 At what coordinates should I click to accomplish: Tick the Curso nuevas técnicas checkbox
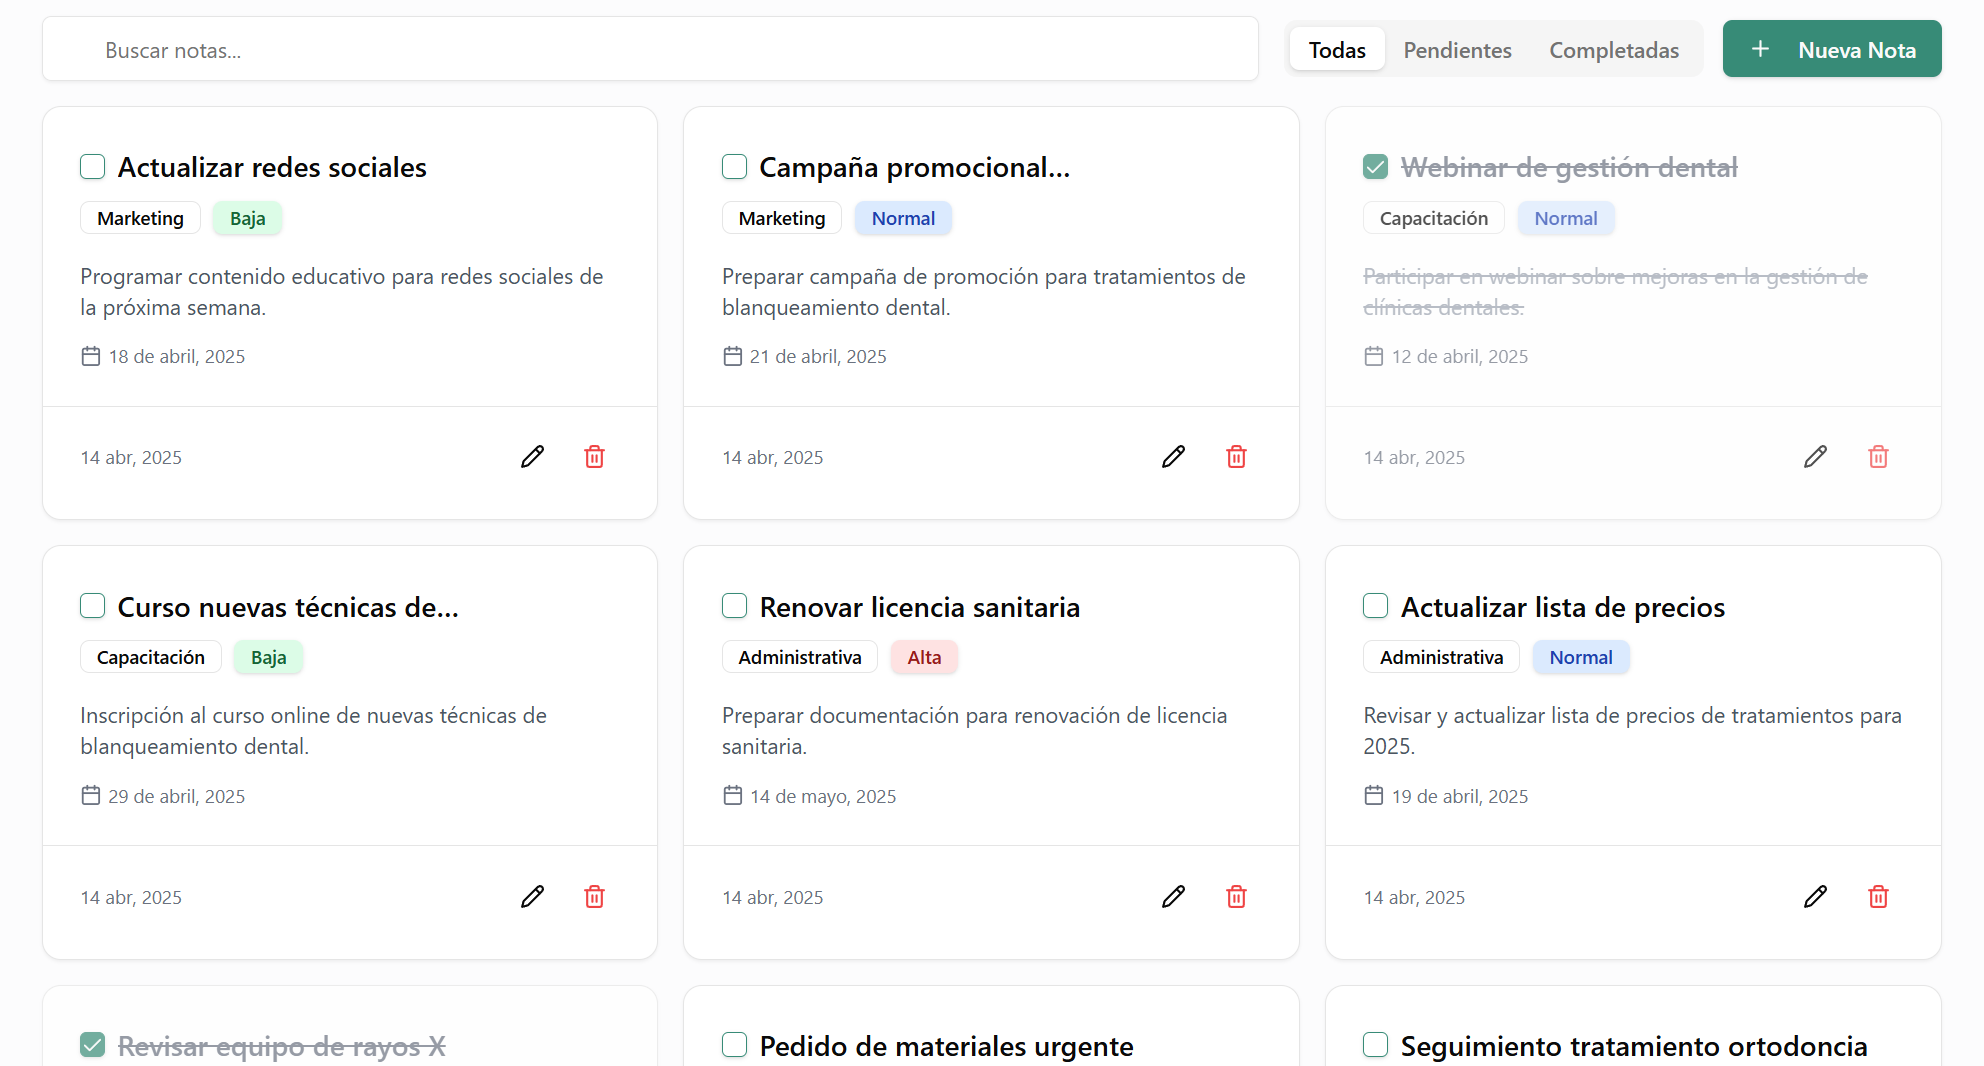93,606
